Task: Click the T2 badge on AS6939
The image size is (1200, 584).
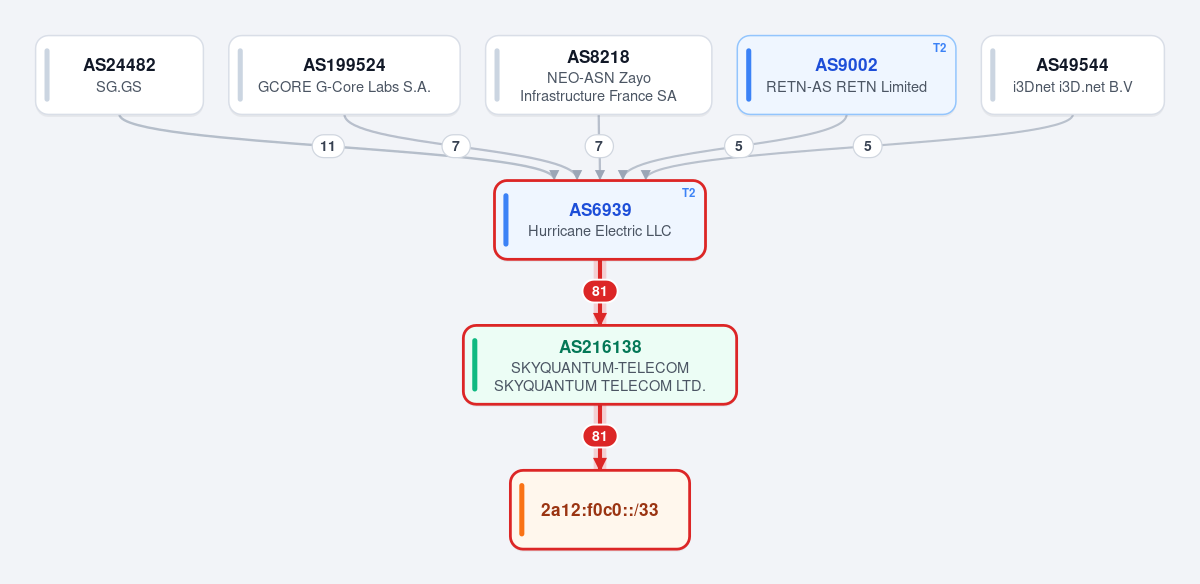Action: coord(689,193)
